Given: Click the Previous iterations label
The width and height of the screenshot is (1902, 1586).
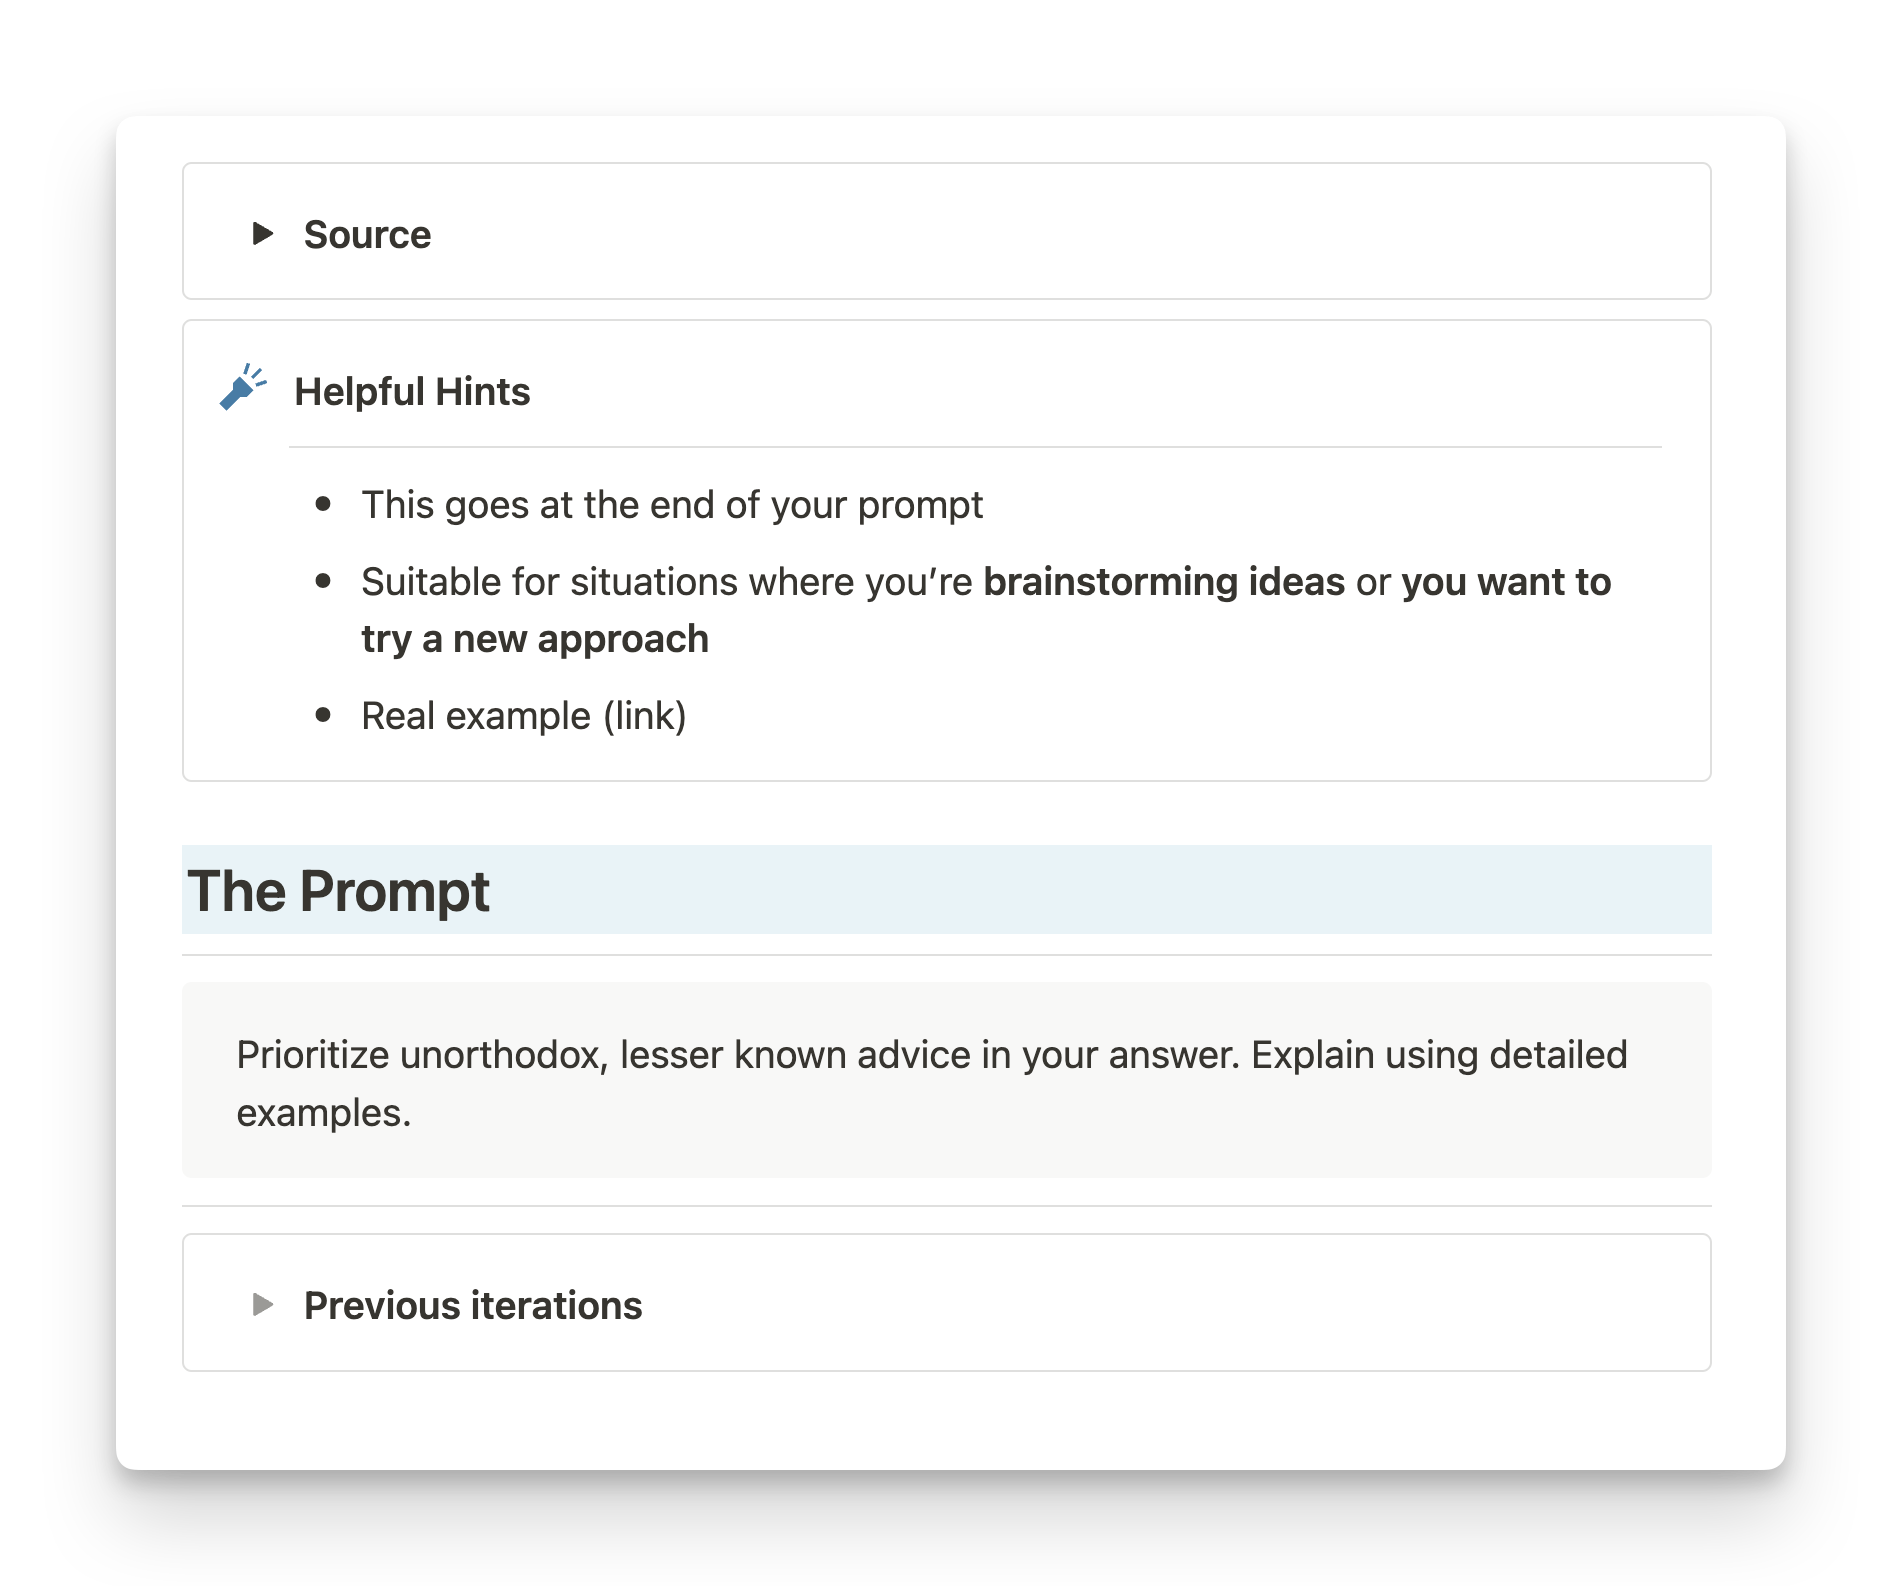Looking at the screenshot, I should [x=474, y=1304].
